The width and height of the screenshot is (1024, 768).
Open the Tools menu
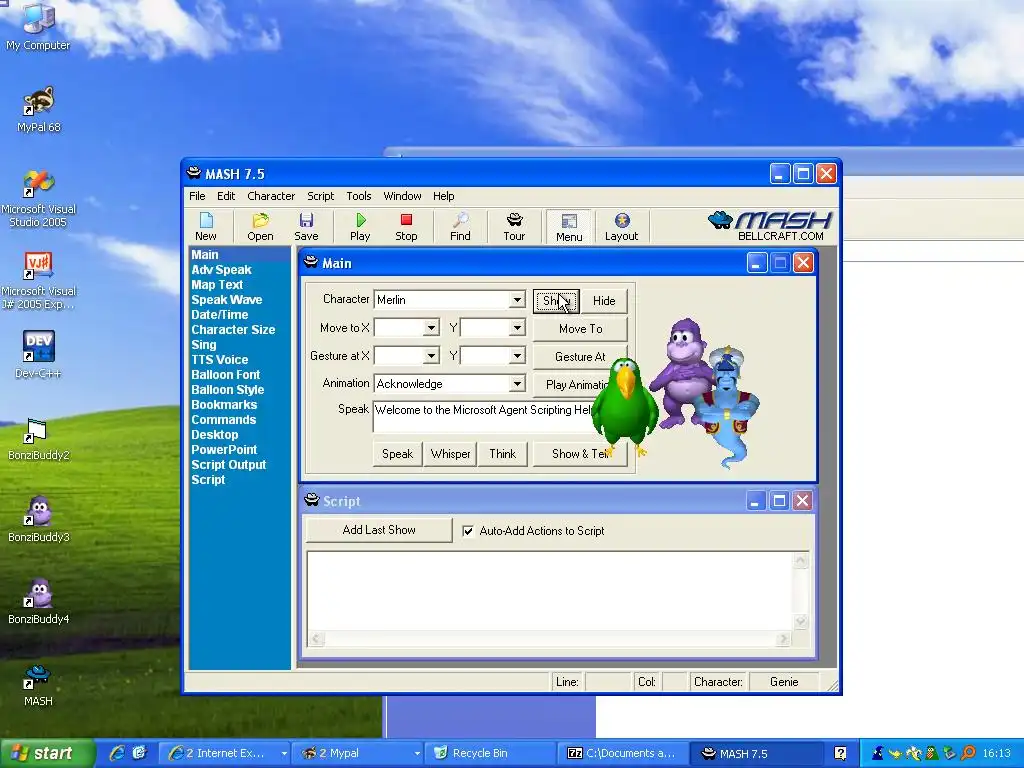click(x=359, y=196)
